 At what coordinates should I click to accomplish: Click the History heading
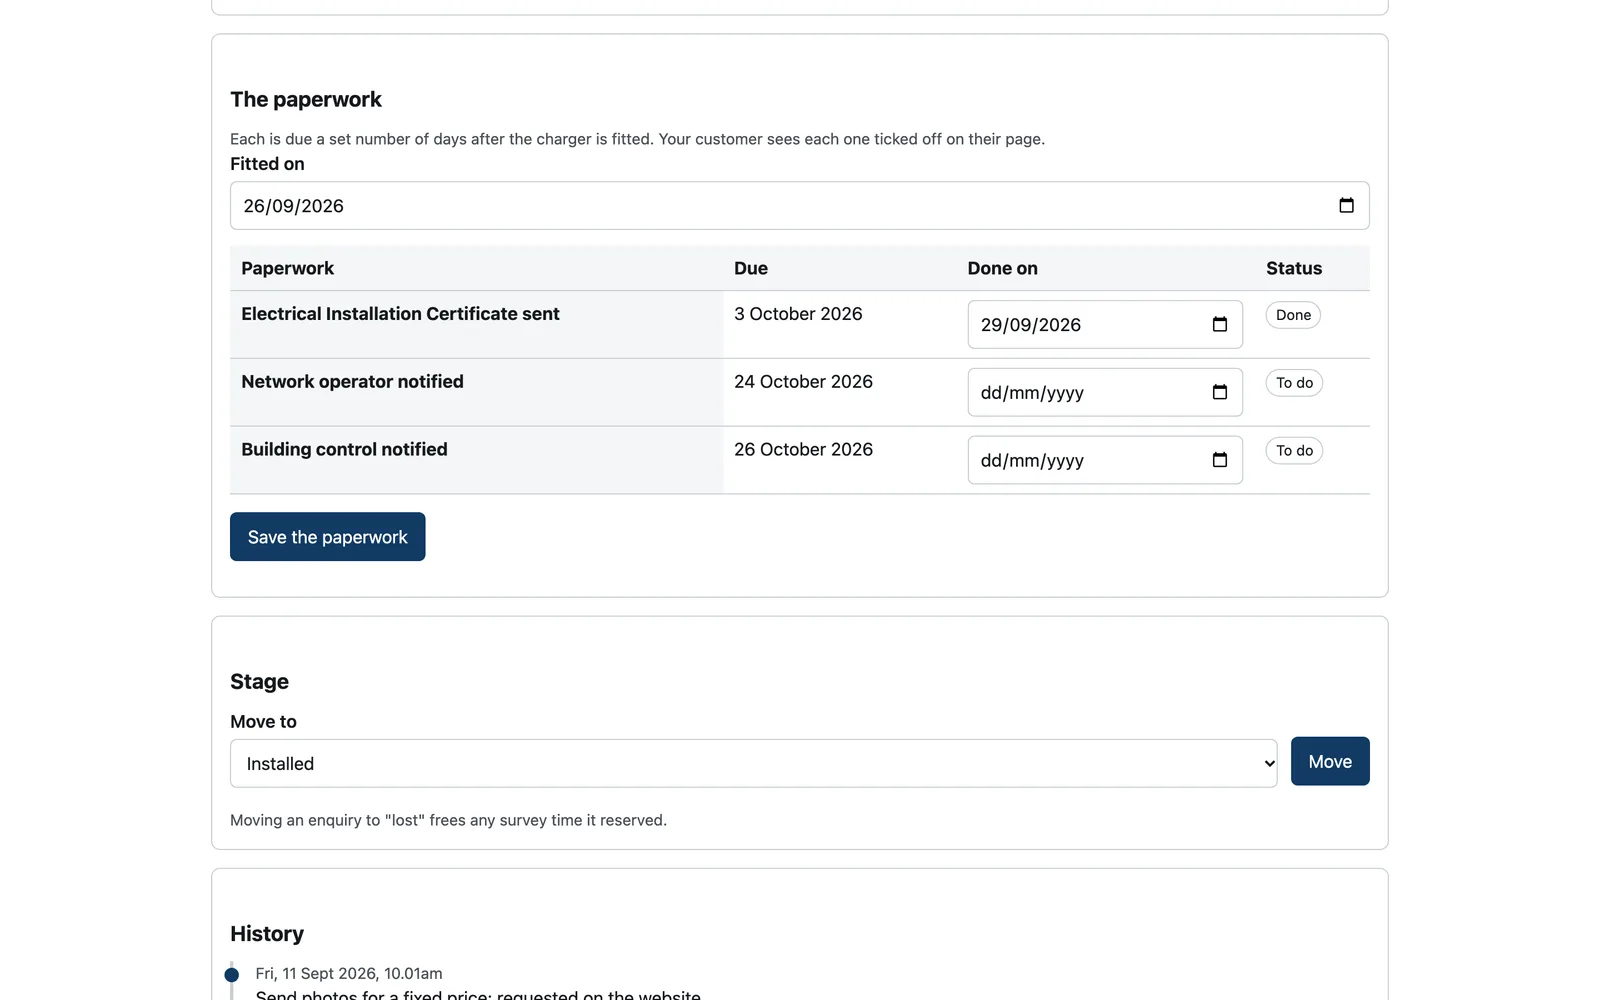click(267, 934)
